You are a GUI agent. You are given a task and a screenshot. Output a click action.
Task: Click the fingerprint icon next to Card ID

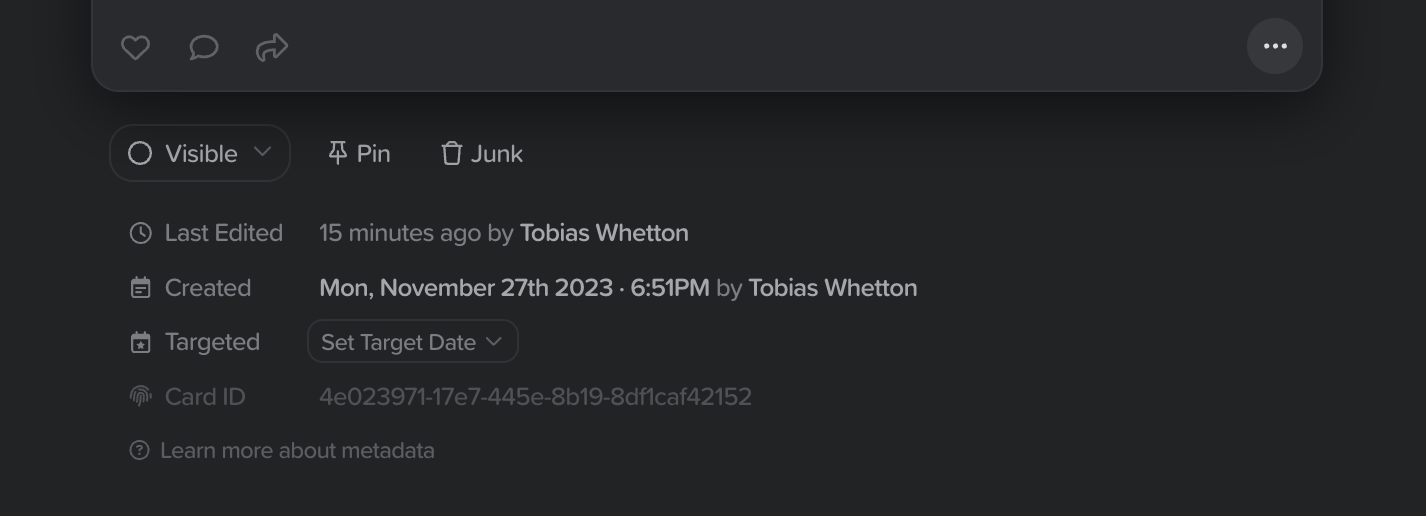click(x=141, y=397)
